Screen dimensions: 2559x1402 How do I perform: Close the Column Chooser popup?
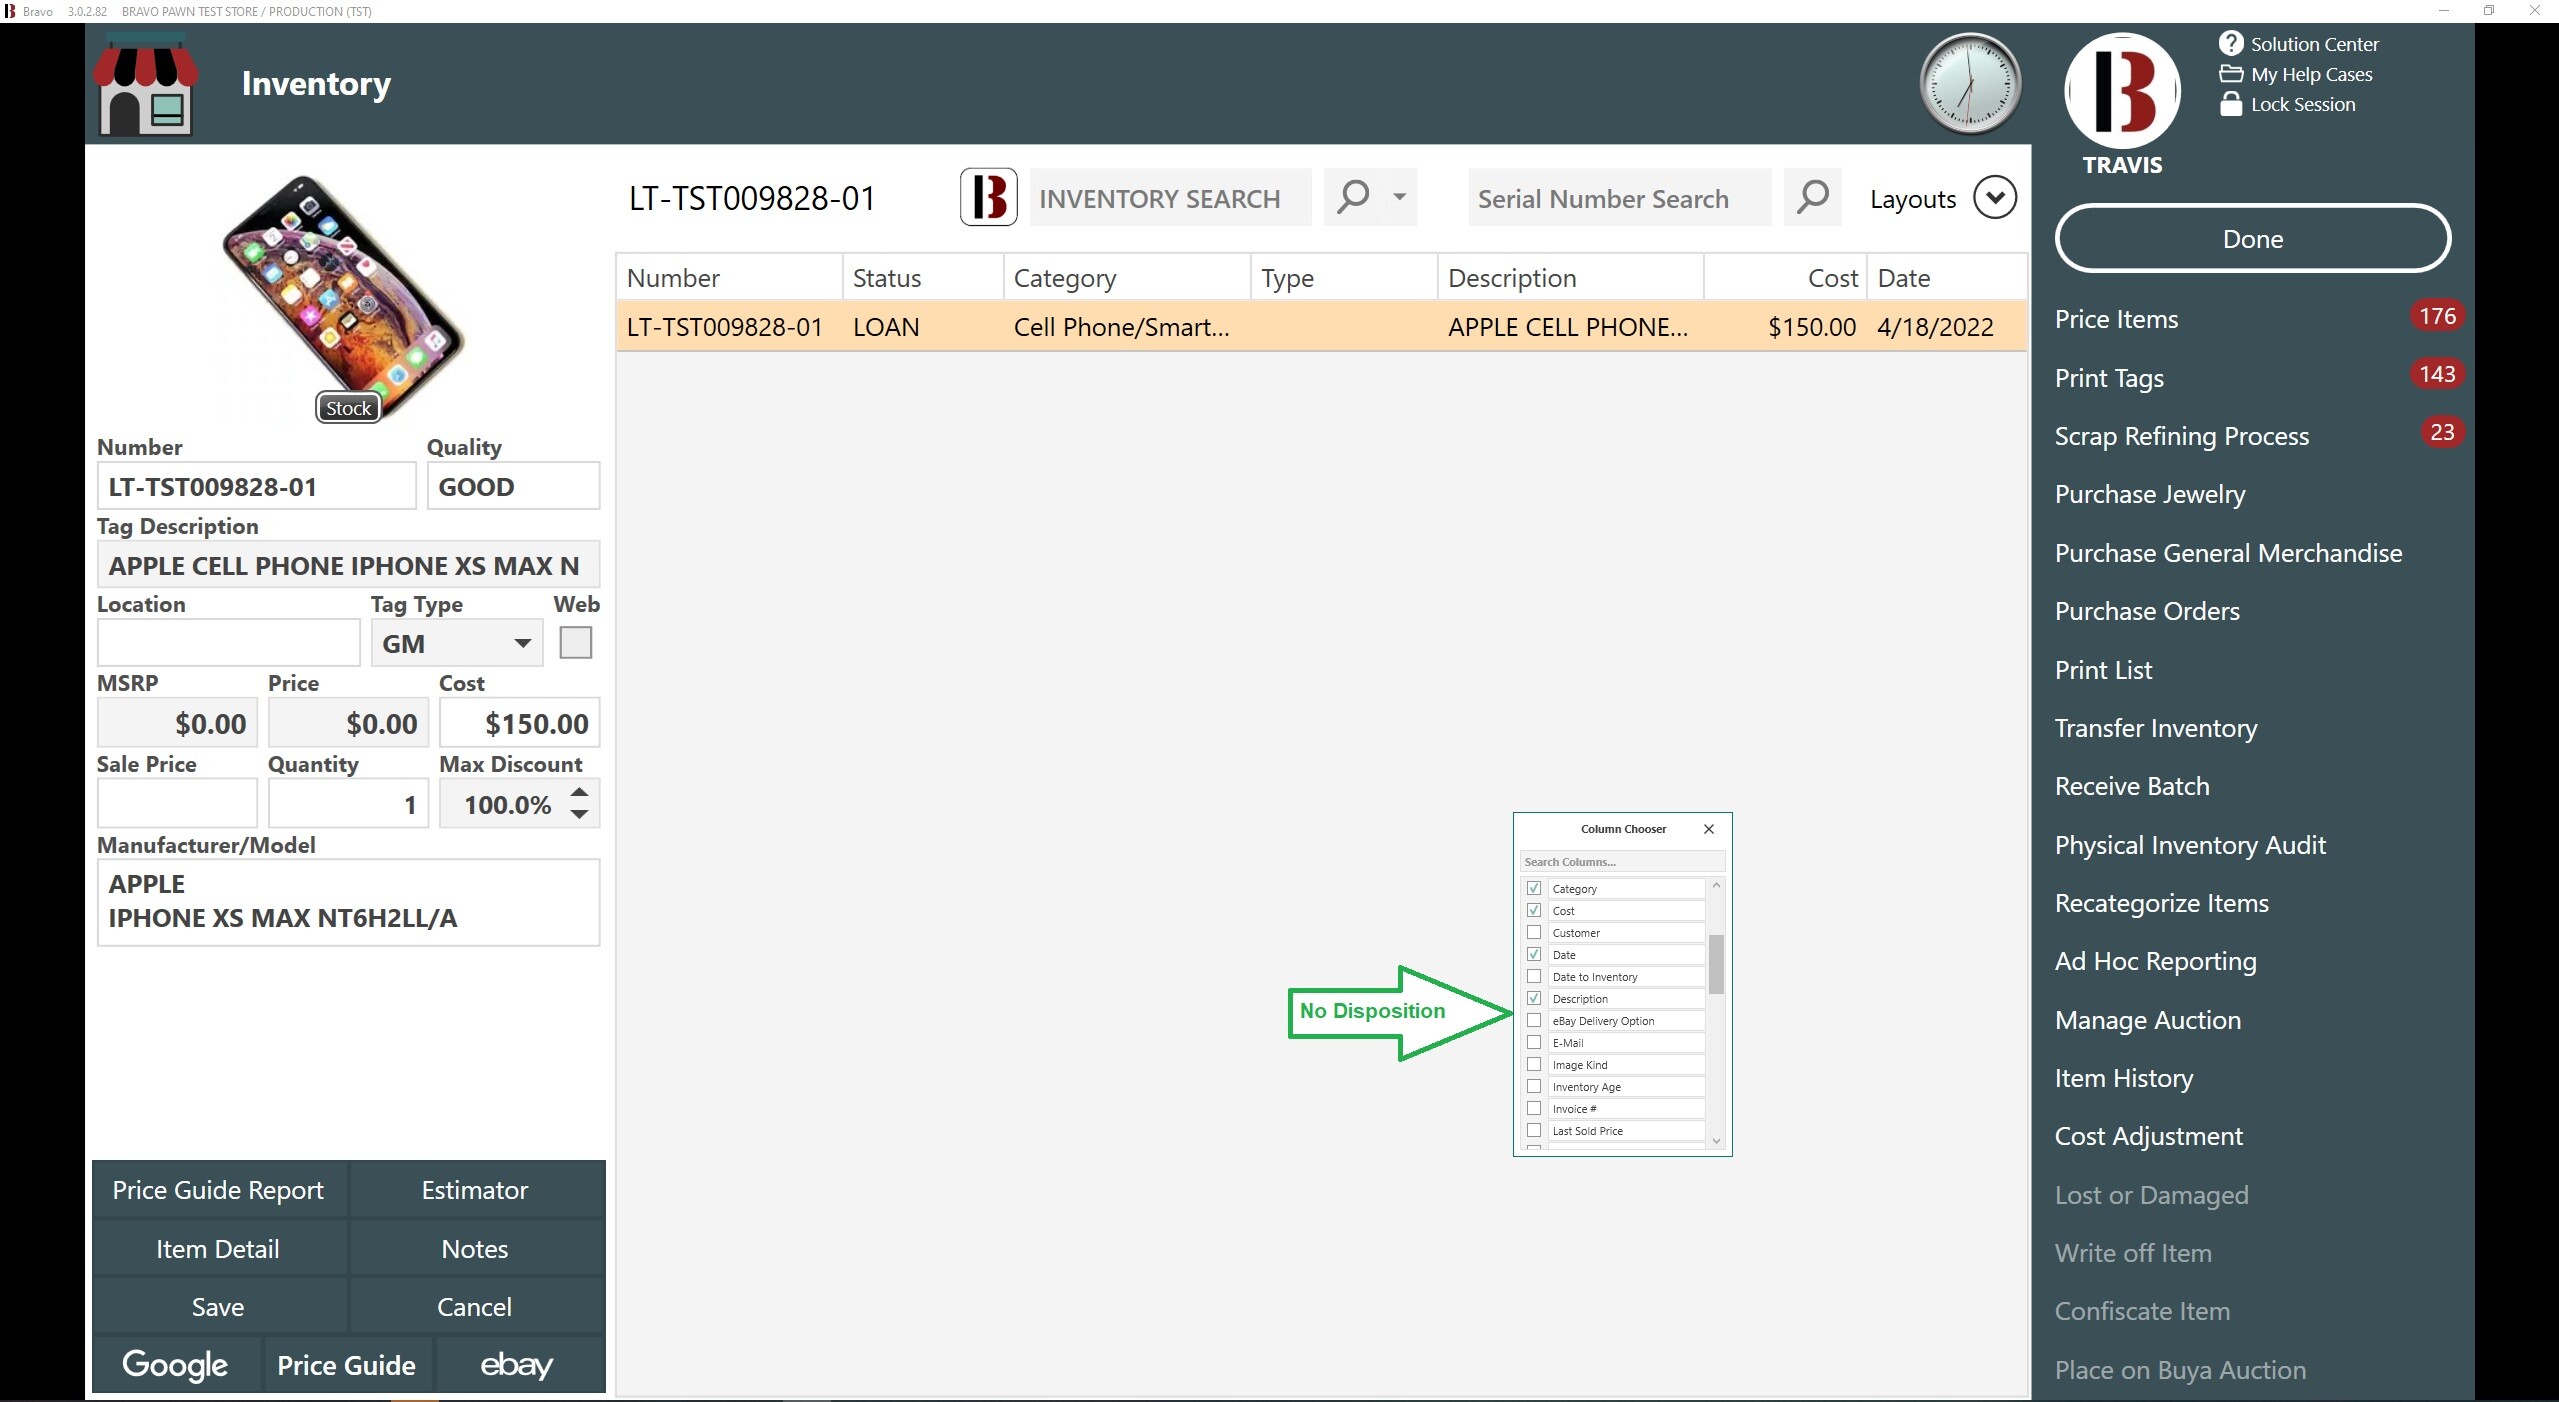1709,829
